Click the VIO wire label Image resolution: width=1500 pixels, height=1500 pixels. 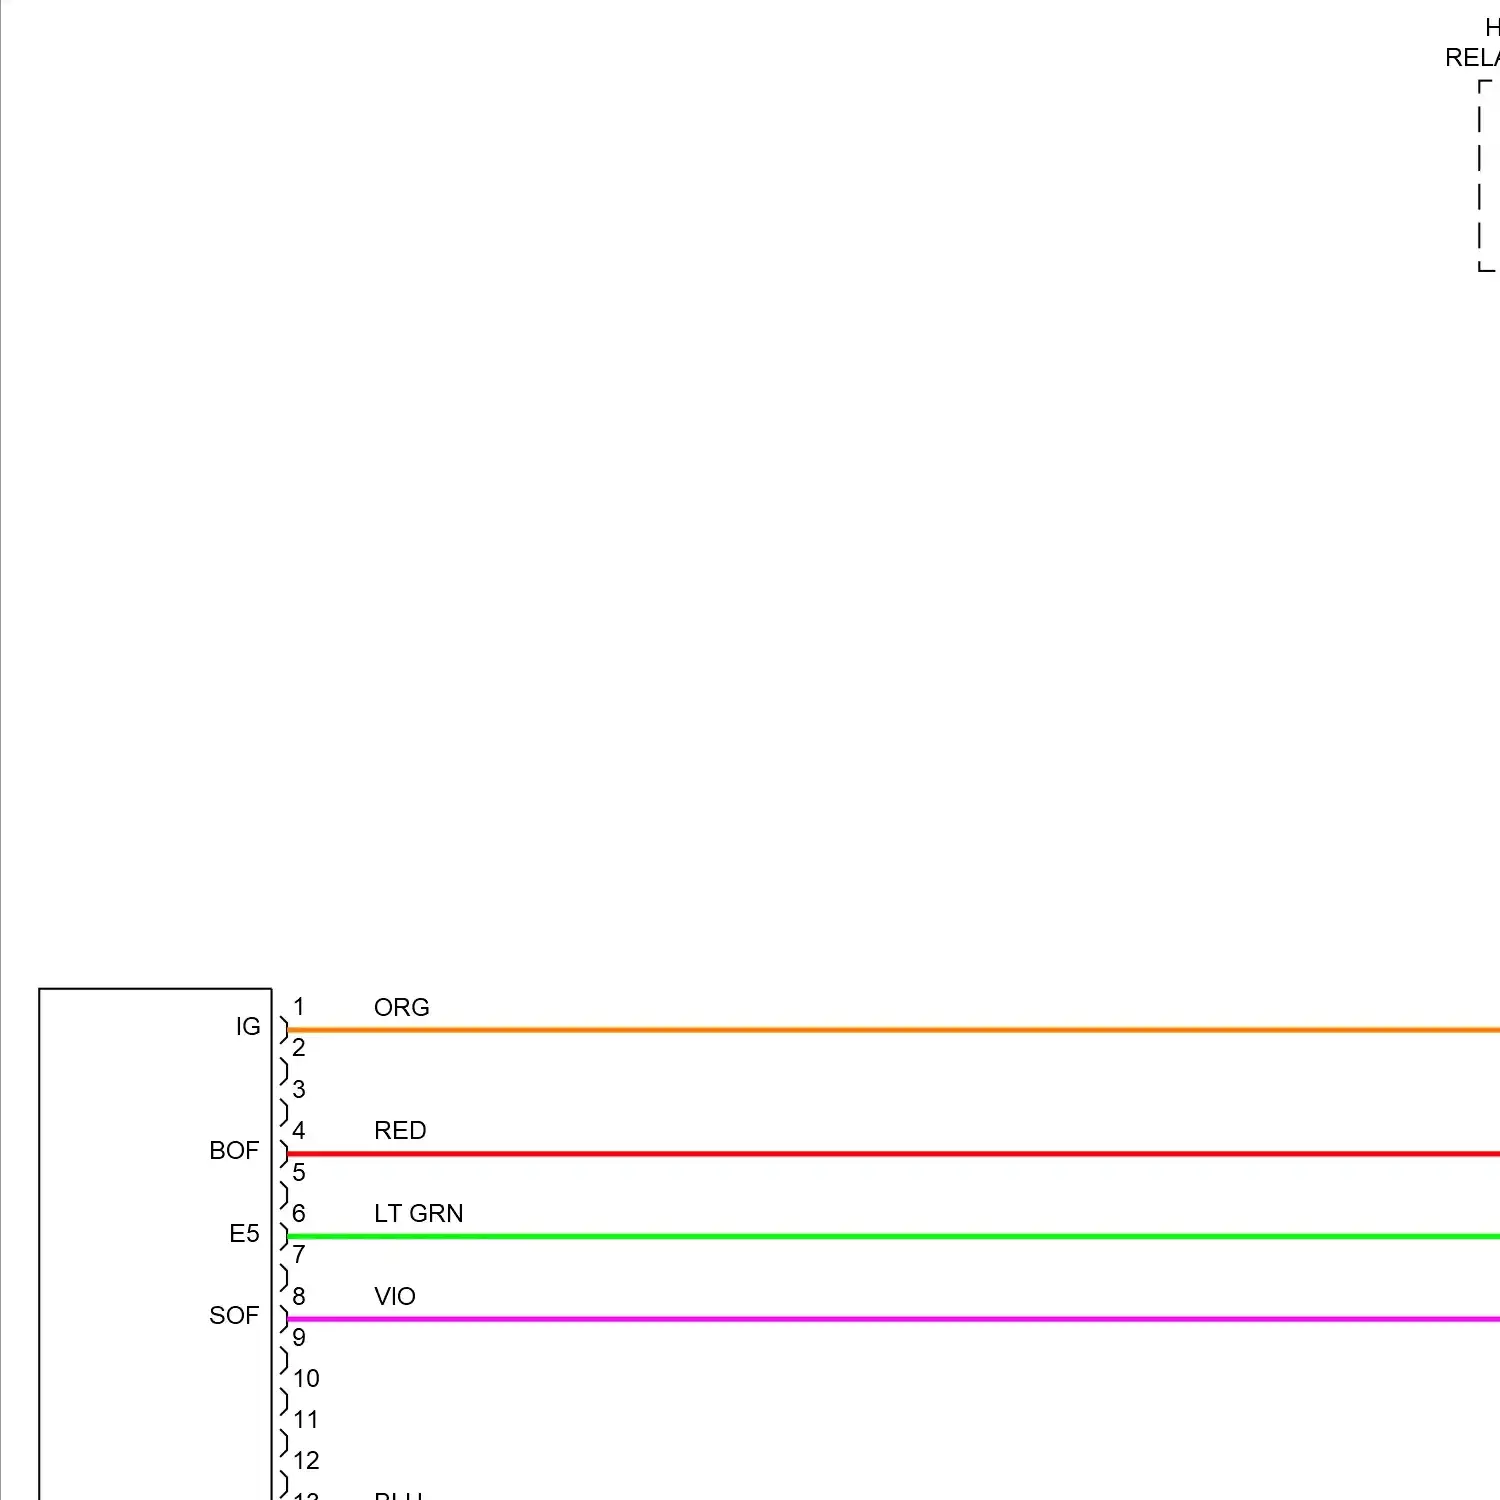pos(394,1296)
